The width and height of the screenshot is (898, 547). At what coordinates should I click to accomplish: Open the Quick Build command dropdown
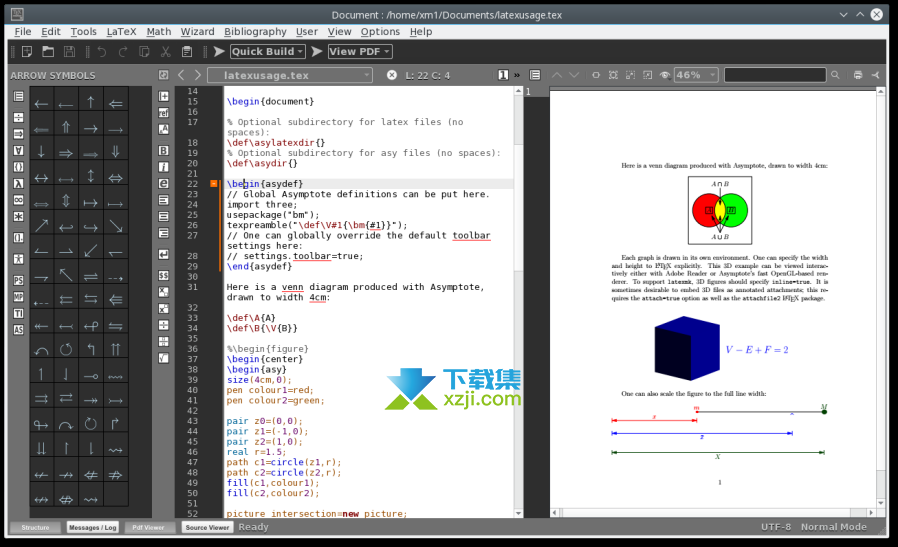267,52
